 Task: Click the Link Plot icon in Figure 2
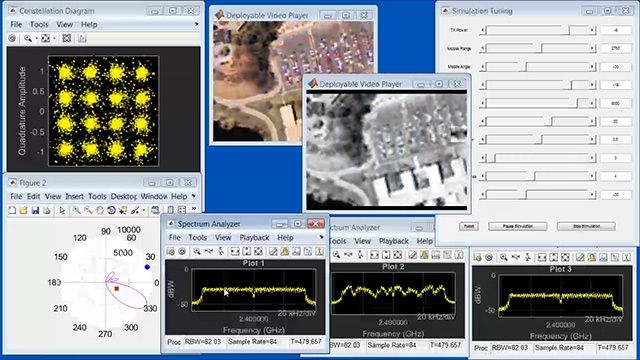tap(155, 210)
